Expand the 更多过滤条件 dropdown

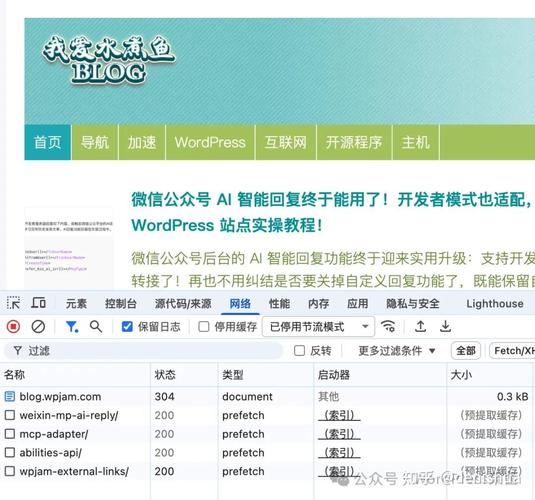pyautogui.click(x=397, y=351)
